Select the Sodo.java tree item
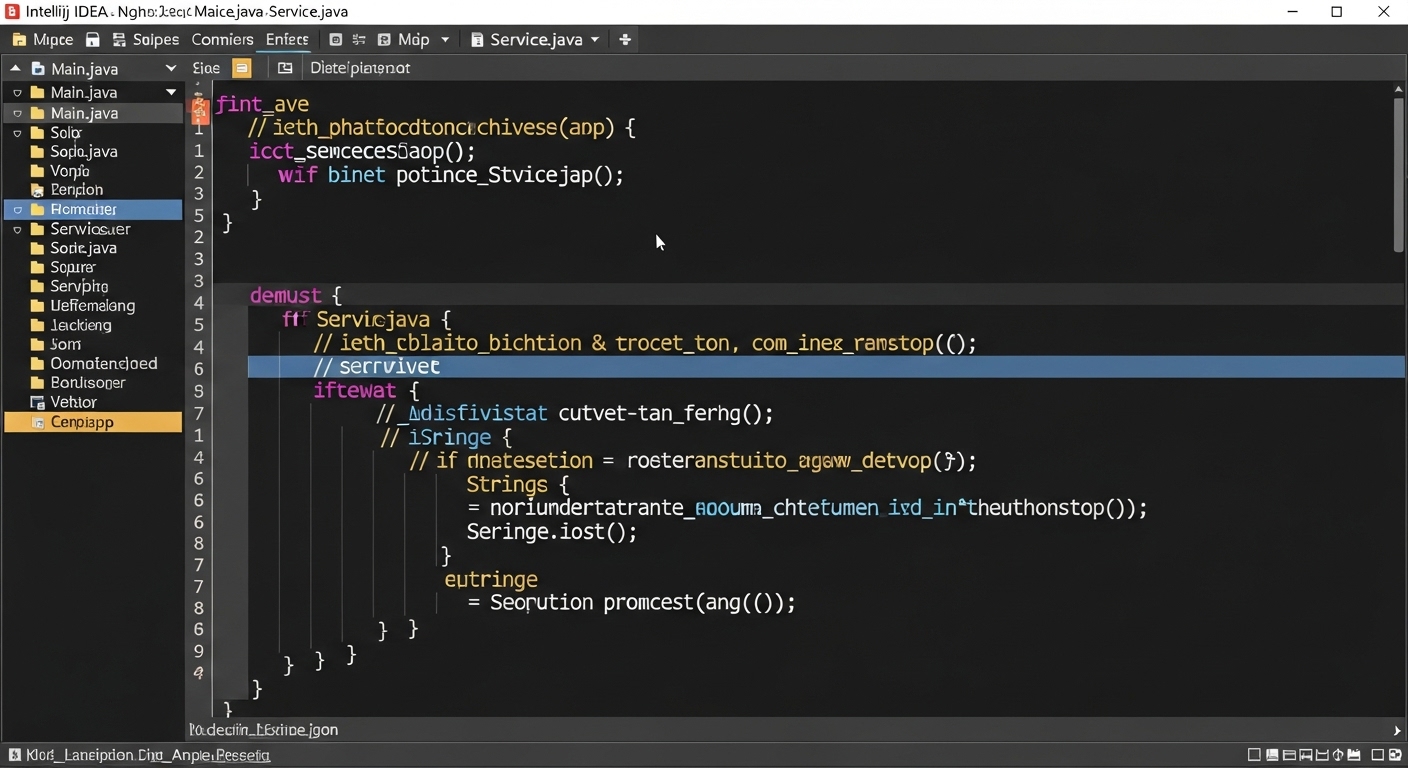This screenshot has width=1408, height=768. point(84,152)
